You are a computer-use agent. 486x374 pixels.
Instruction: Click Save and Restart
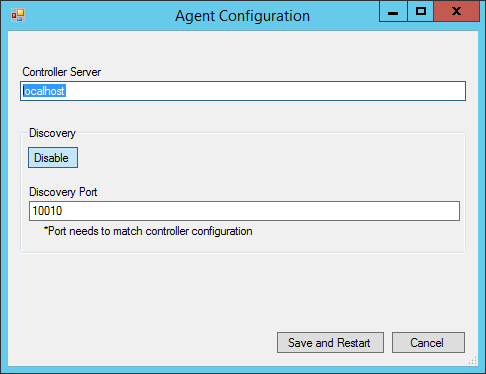[330, 342]
